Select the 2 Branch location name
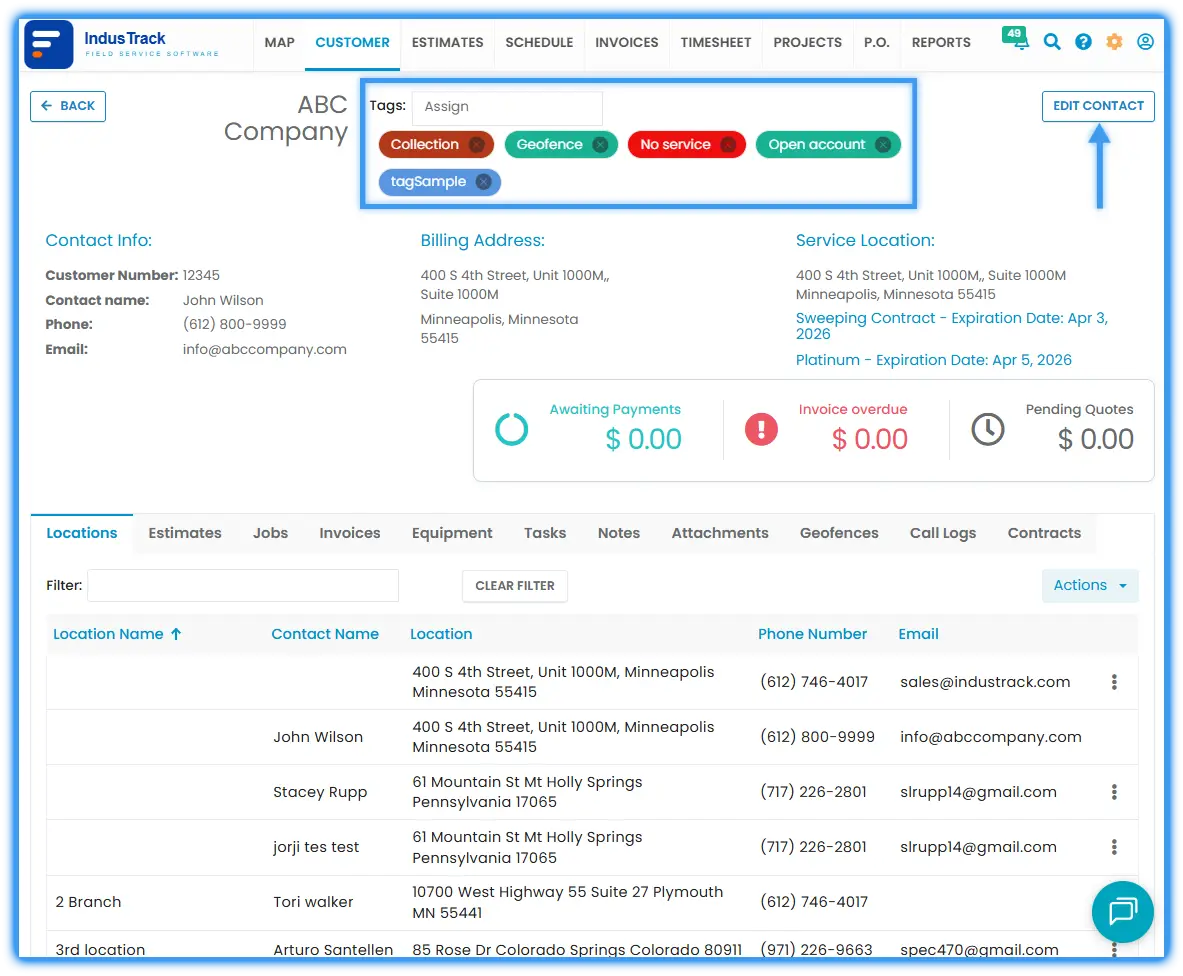This screenshot has height=976, width=1183. [x=88, y=902]
